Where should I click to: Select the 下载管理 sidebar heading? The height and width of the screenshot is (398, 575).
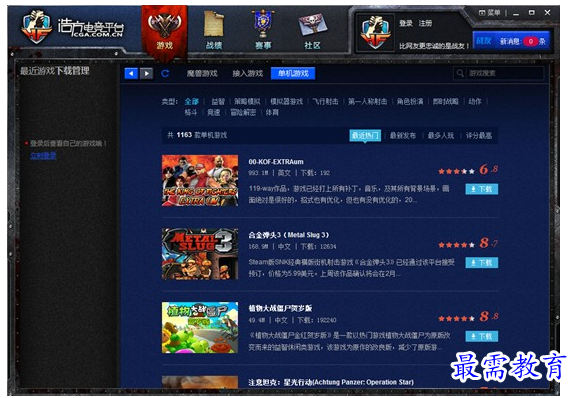[x=72, y=71]
